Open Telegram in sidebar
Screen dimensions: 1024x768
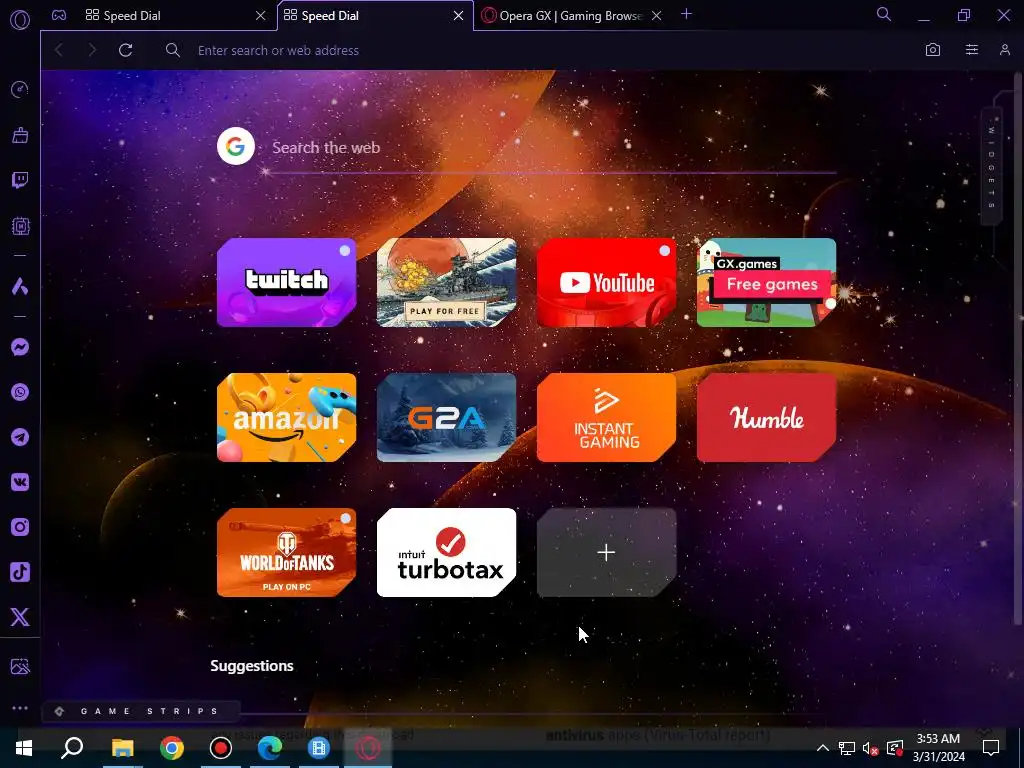[x=20, y=437]
